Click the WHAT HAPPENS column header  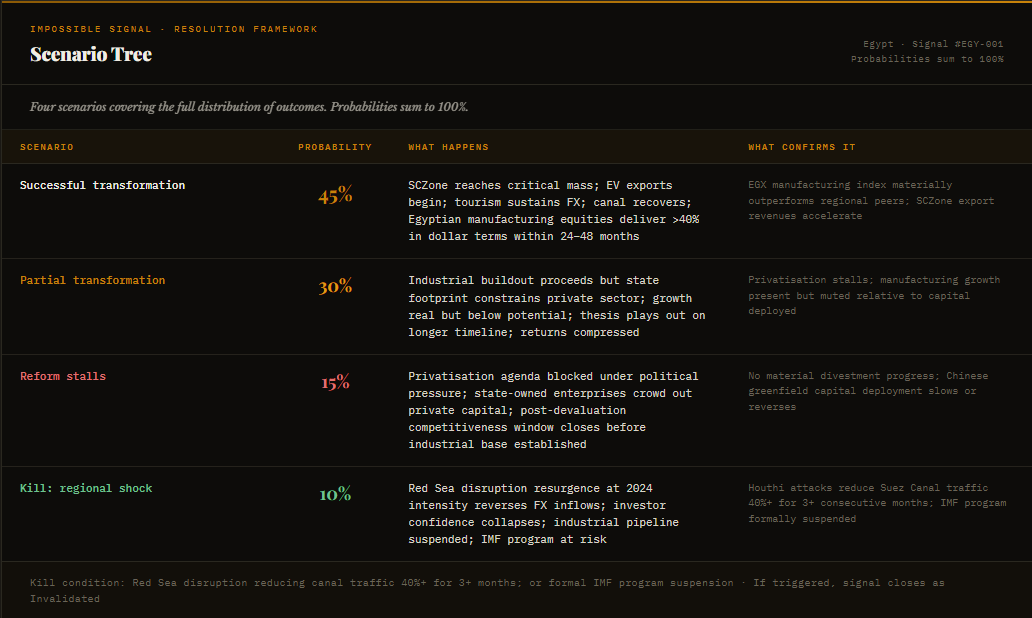point(448,147)
